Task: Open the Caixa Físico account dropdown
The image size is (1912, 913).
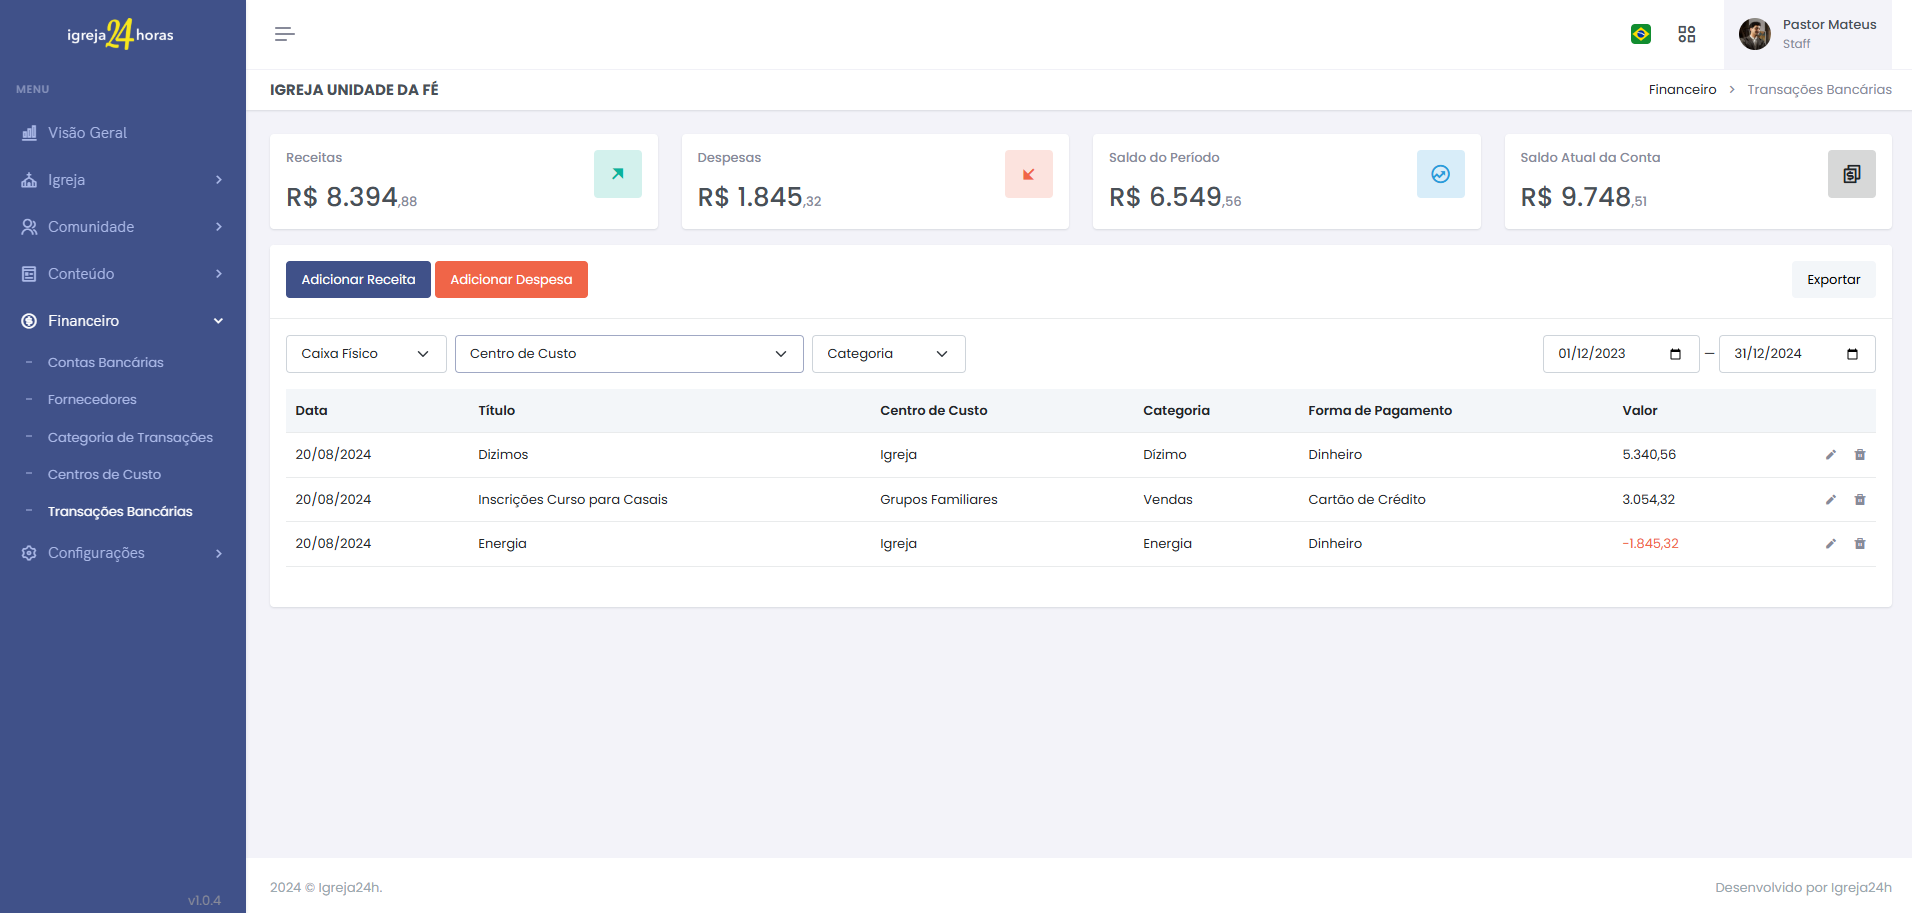Action: pyautogui.click(x=366, y=354)
